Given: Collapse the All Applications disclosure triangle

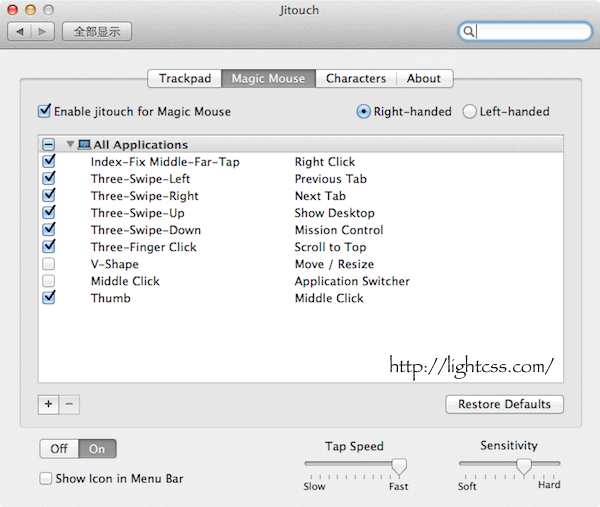Looking at the screenshot, I should click(70, 145).
